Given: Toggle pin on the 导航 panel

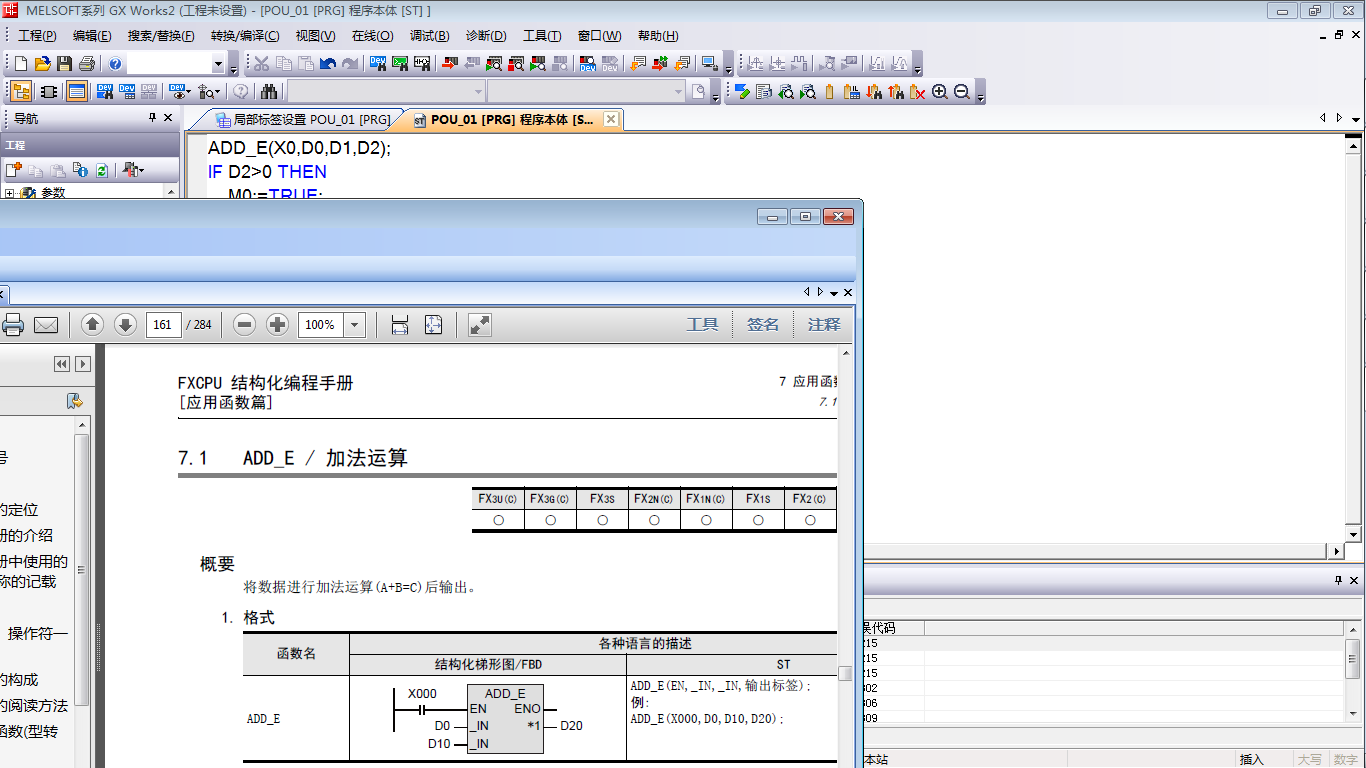Looking at the screenshot, I should [152, 118].
